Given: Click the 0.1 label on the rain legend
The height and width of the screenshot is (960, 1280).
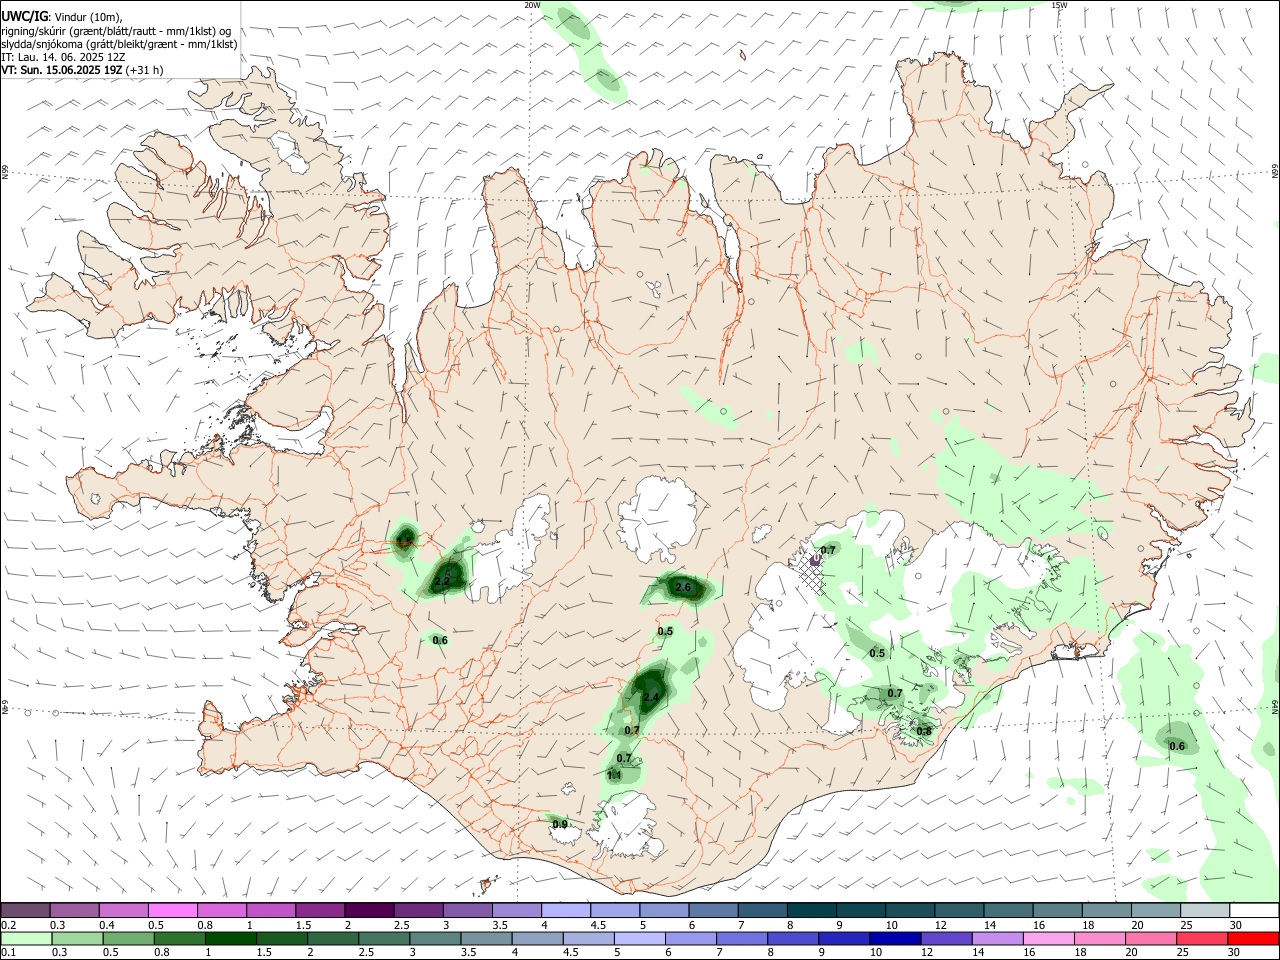Looking at the screenshot, I should [x=8, y=953].
